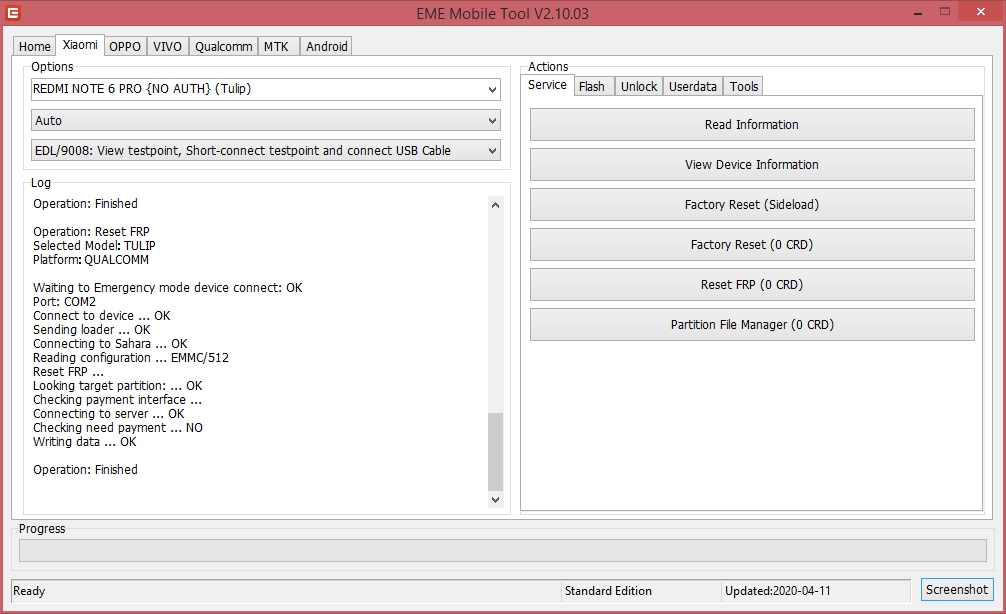Run Factory Reset (0 CRD)
The image size is (1006, 614).
(x=752, y=244)
